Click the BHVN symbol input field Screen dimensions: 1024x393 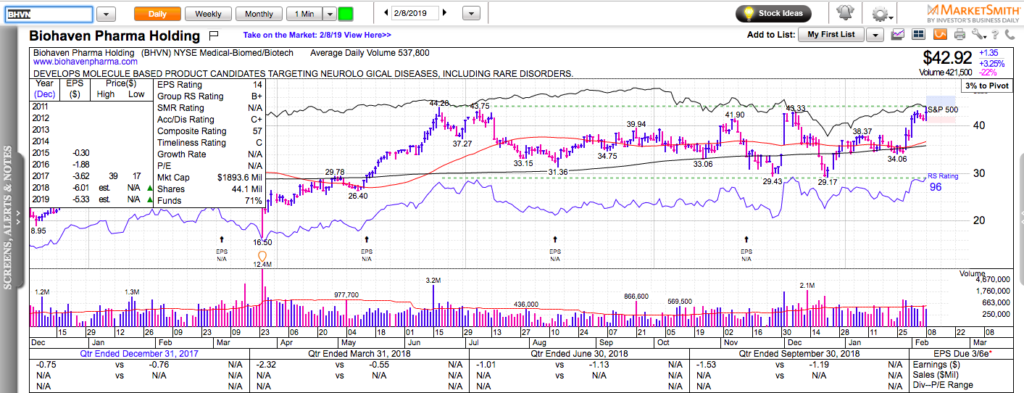(49, 14)
